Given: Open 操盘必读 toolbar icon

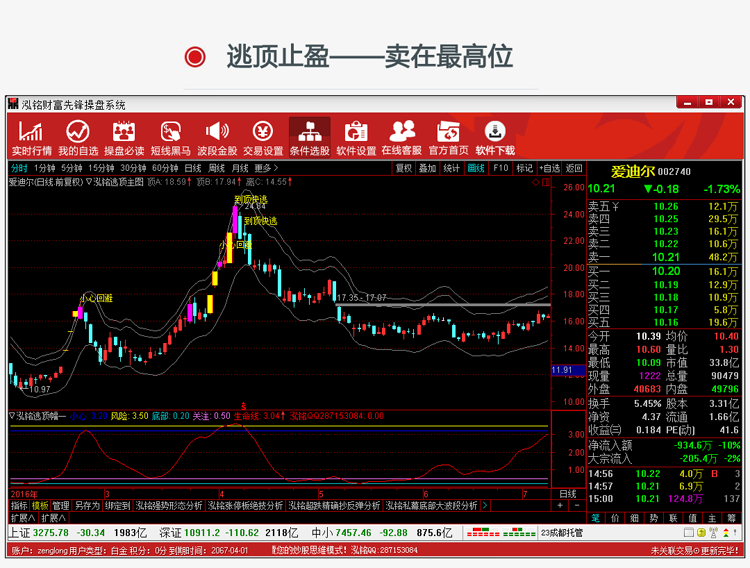Looking at the screenshot, I should tap(124, 137).
